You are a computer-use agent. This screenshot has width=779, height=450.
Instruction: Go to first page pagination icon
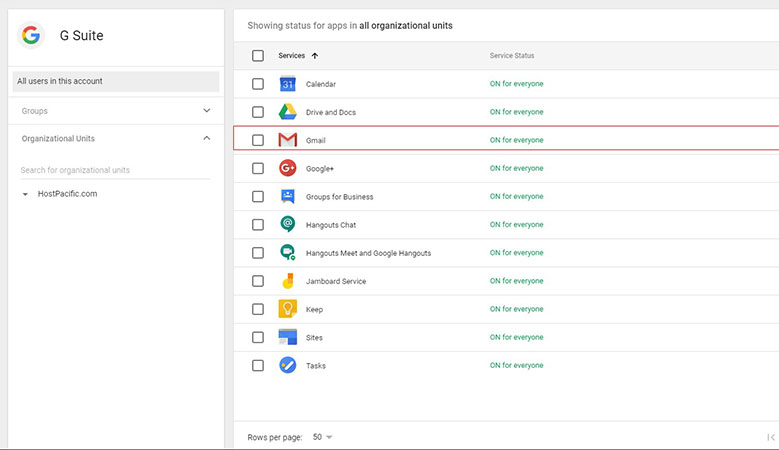click(x=771, y=437)
